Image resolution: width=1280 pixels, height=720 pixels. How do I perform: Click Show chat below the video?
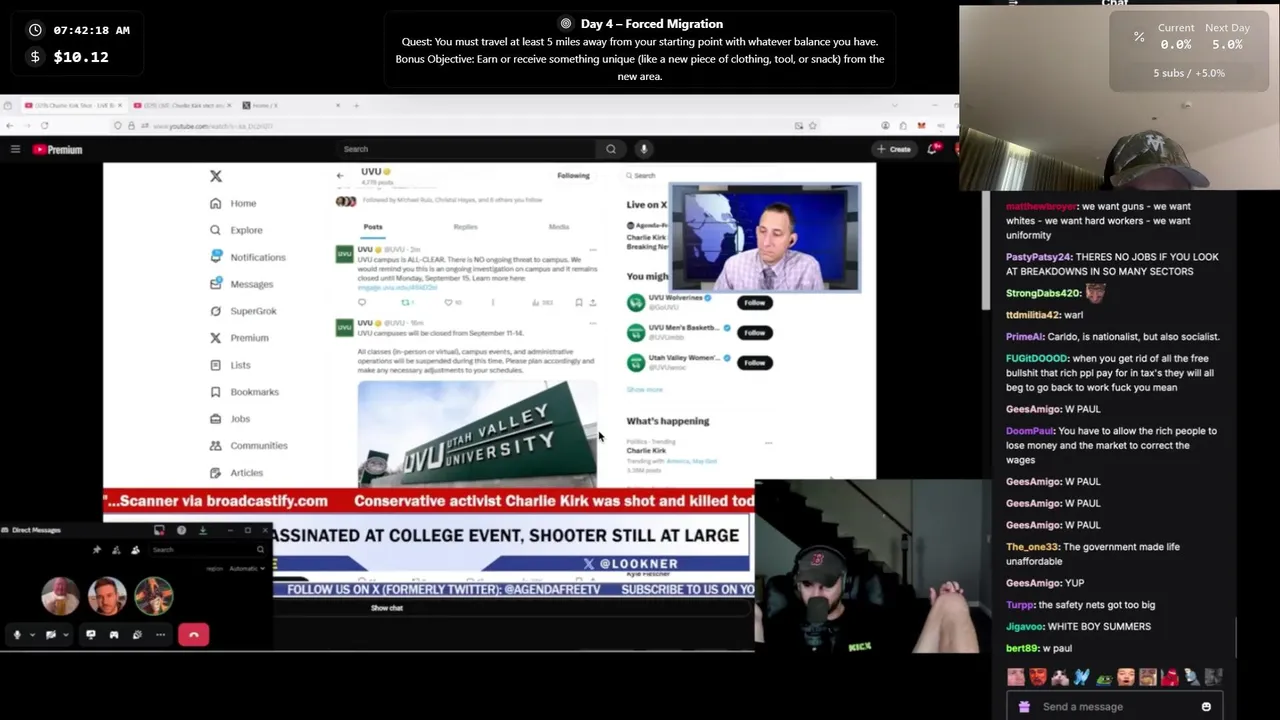387,608
